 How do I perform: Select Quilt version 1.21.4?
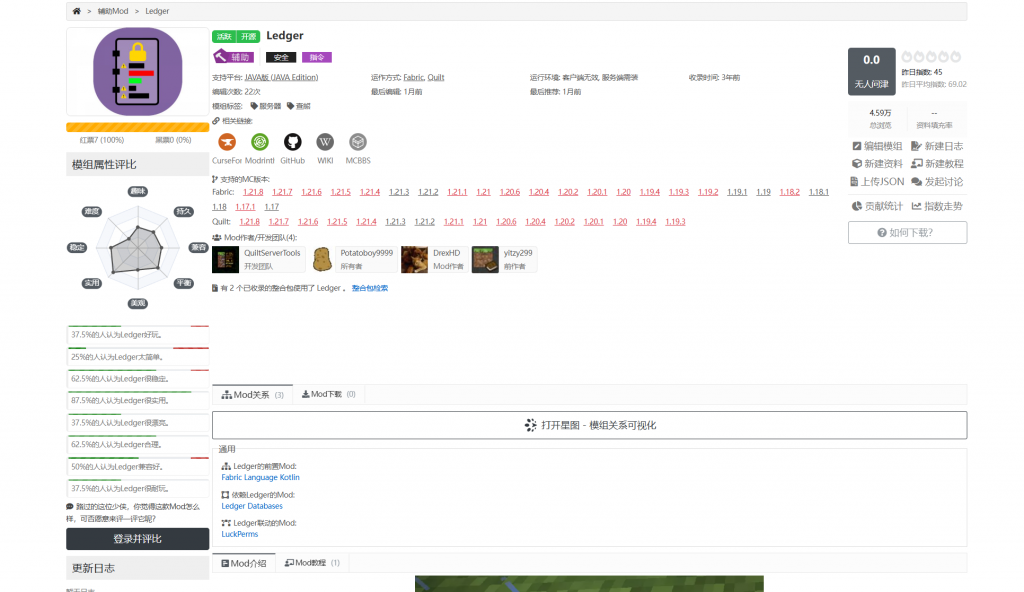pyautogui.click(x=366, y=222)
